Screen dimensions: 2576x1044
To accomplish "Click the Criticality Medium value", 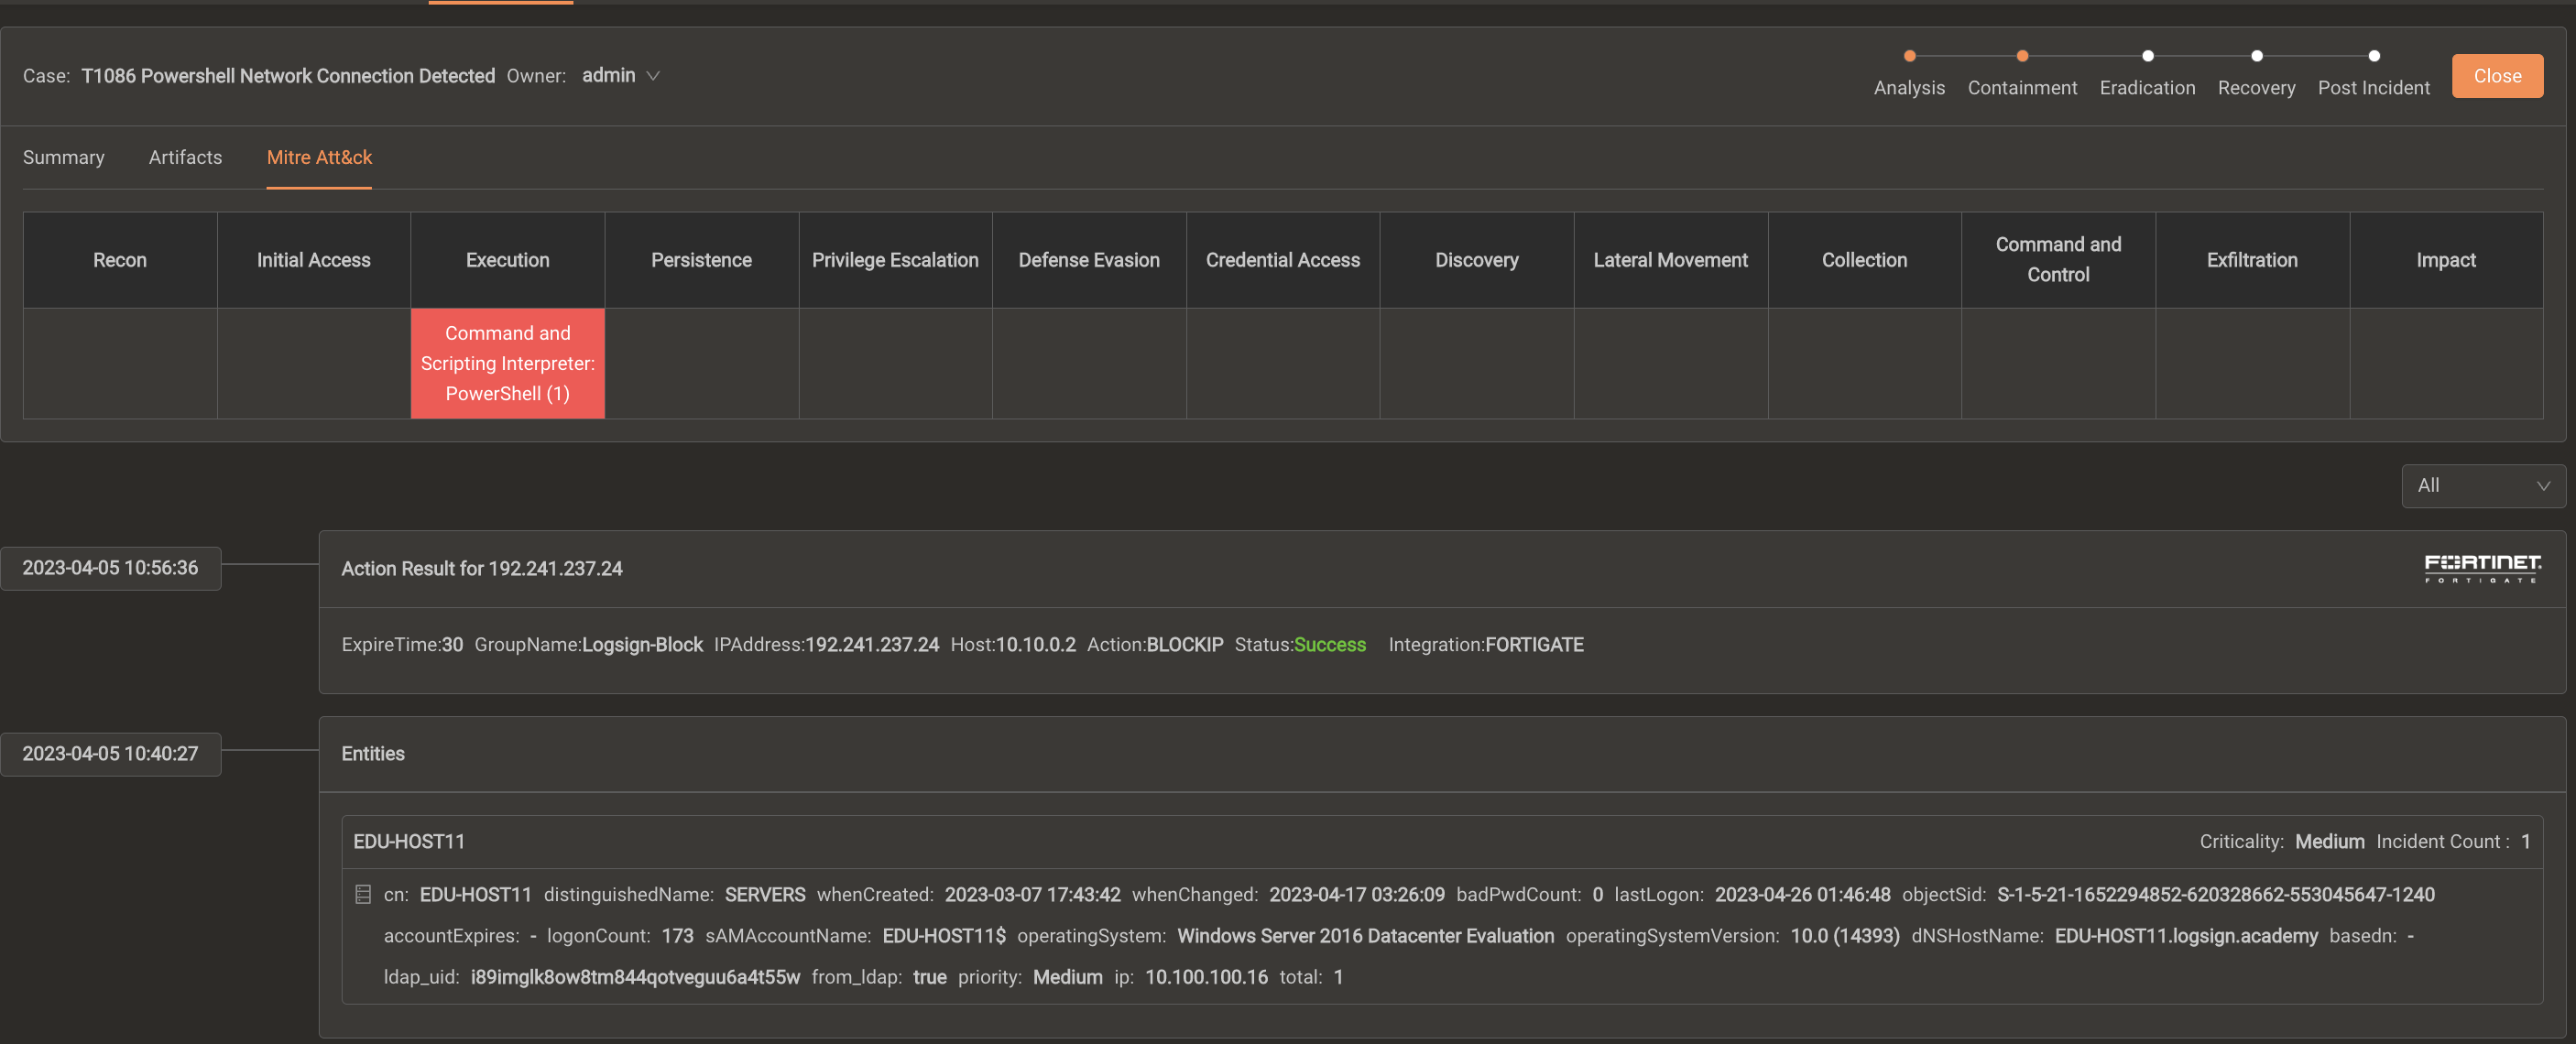I will coord(2330,842).
